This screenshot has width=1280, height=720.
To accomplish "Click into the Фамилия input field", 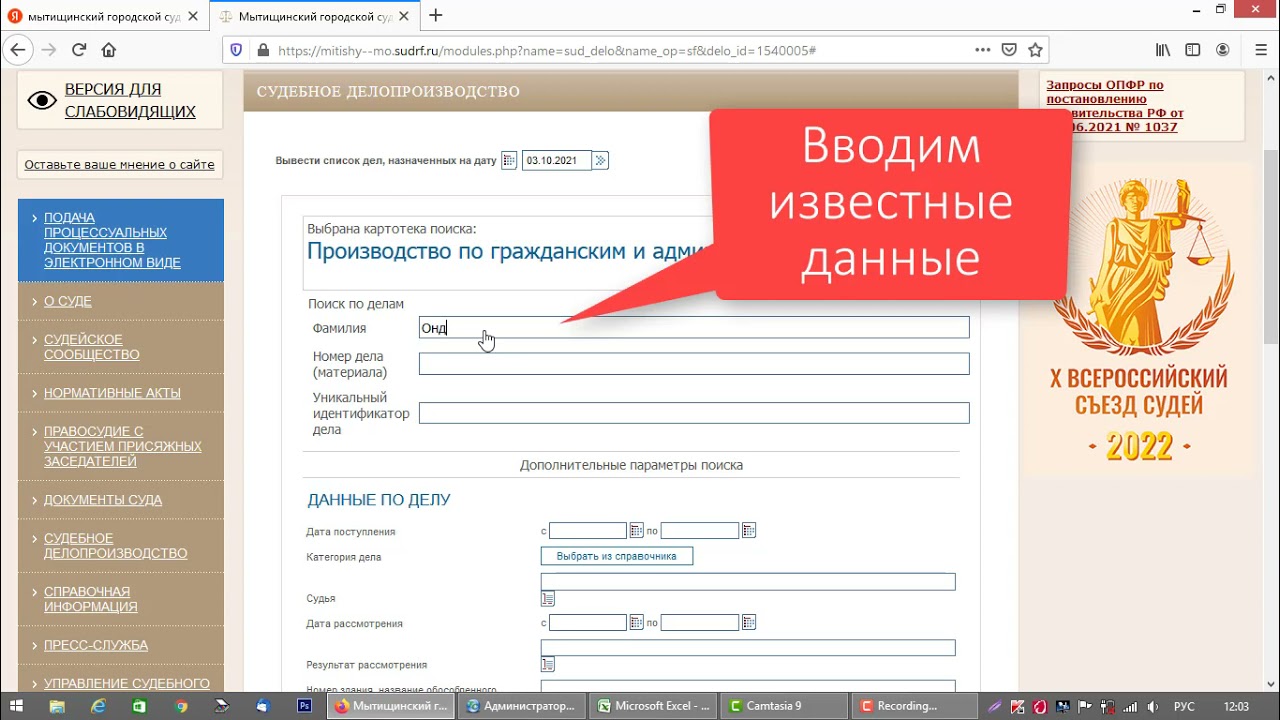I will click(694, 328).
